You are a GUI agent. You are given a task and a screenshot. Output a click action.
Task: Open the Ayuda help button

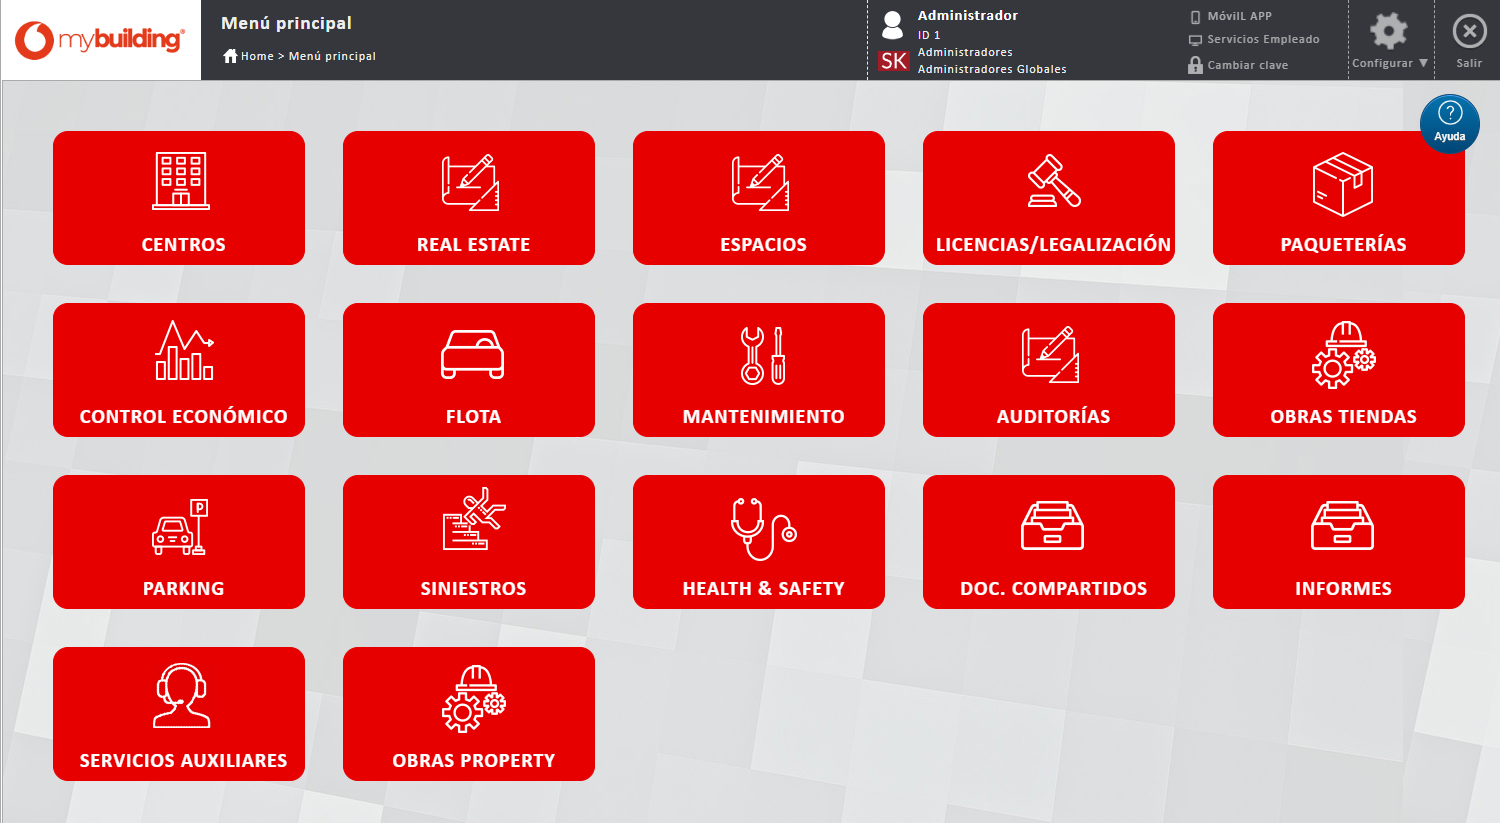coord(1449,123)
